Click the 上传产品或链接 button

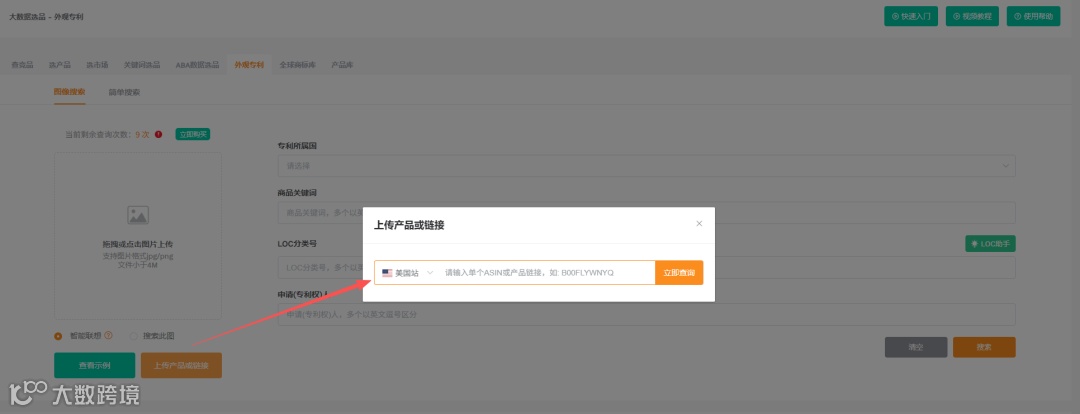[x=181, y=365]
